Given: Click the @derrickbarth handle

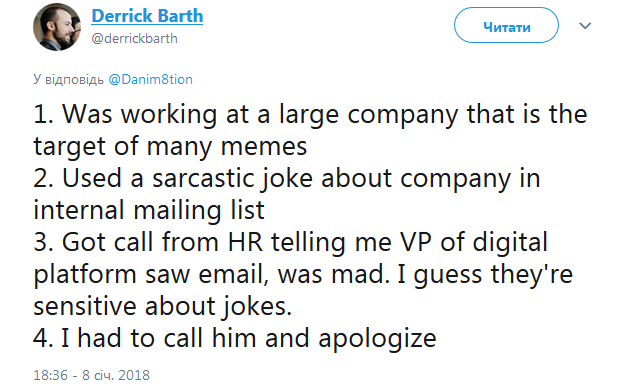Looking at the screenshot, I should coord(134,39).
